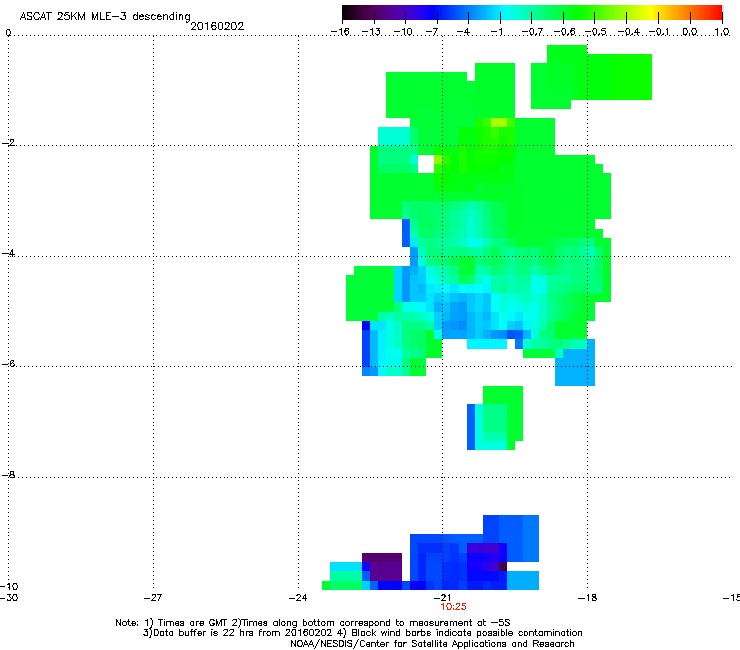Select the -0.5 colorbar tick label

coord(596,32)
